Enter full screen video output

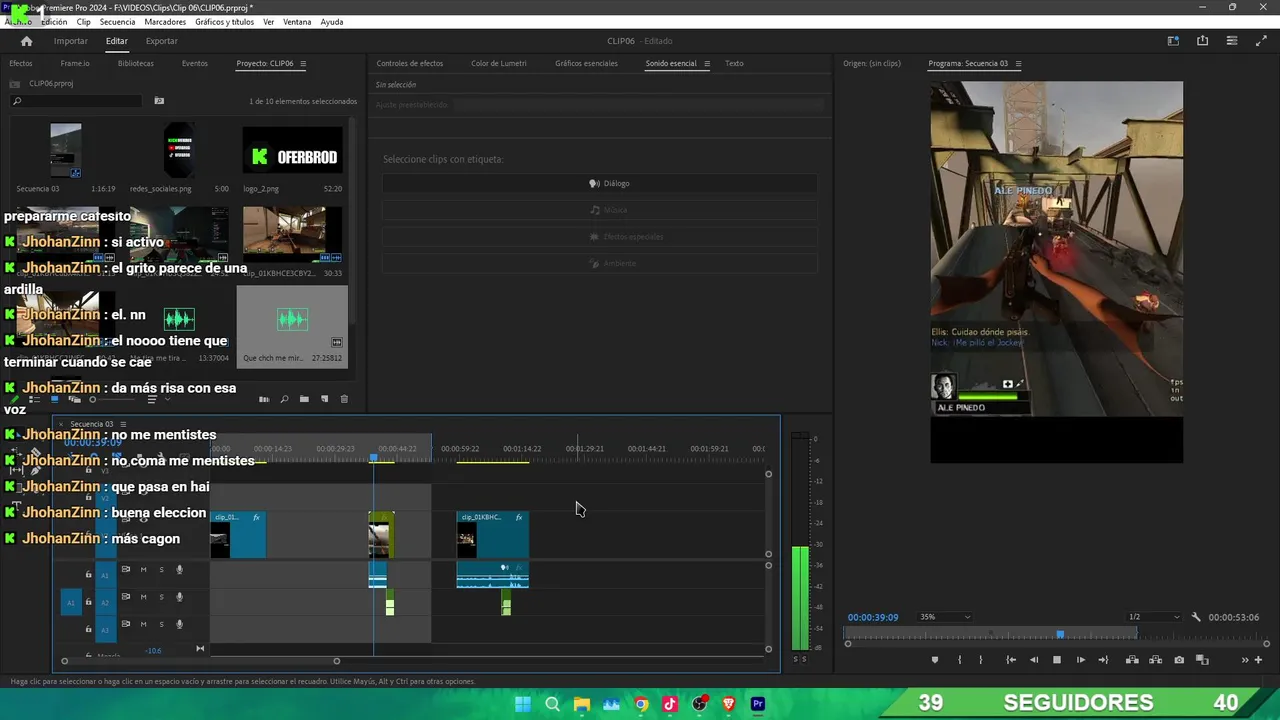[x=1261, y=41]
